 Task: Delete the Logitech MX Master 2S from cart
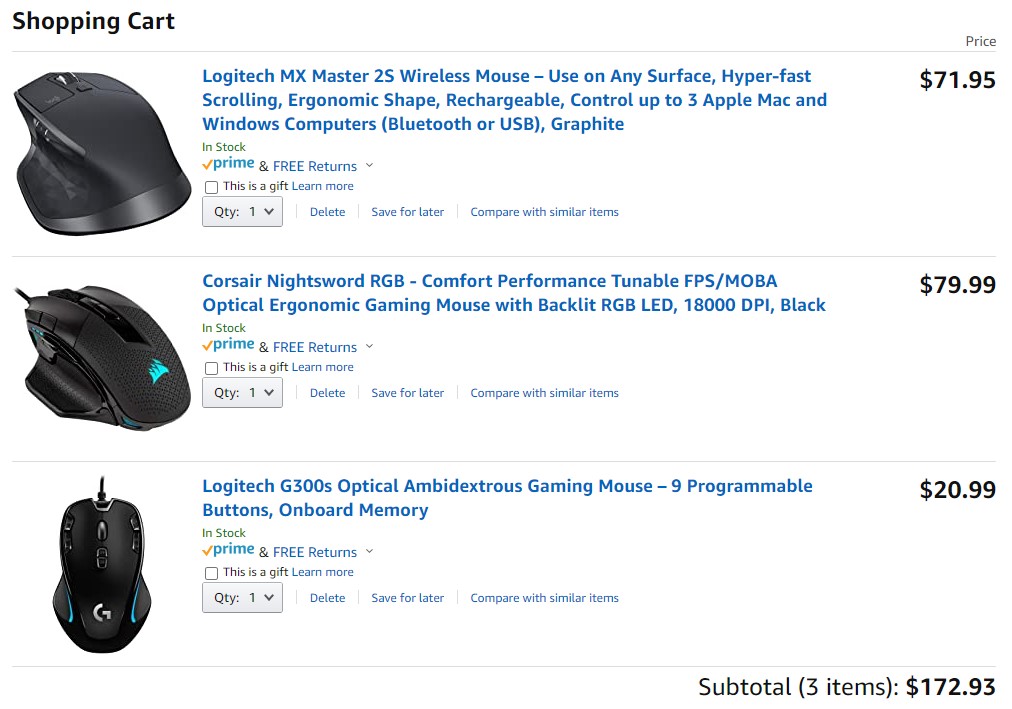click(x=327, y=212)
